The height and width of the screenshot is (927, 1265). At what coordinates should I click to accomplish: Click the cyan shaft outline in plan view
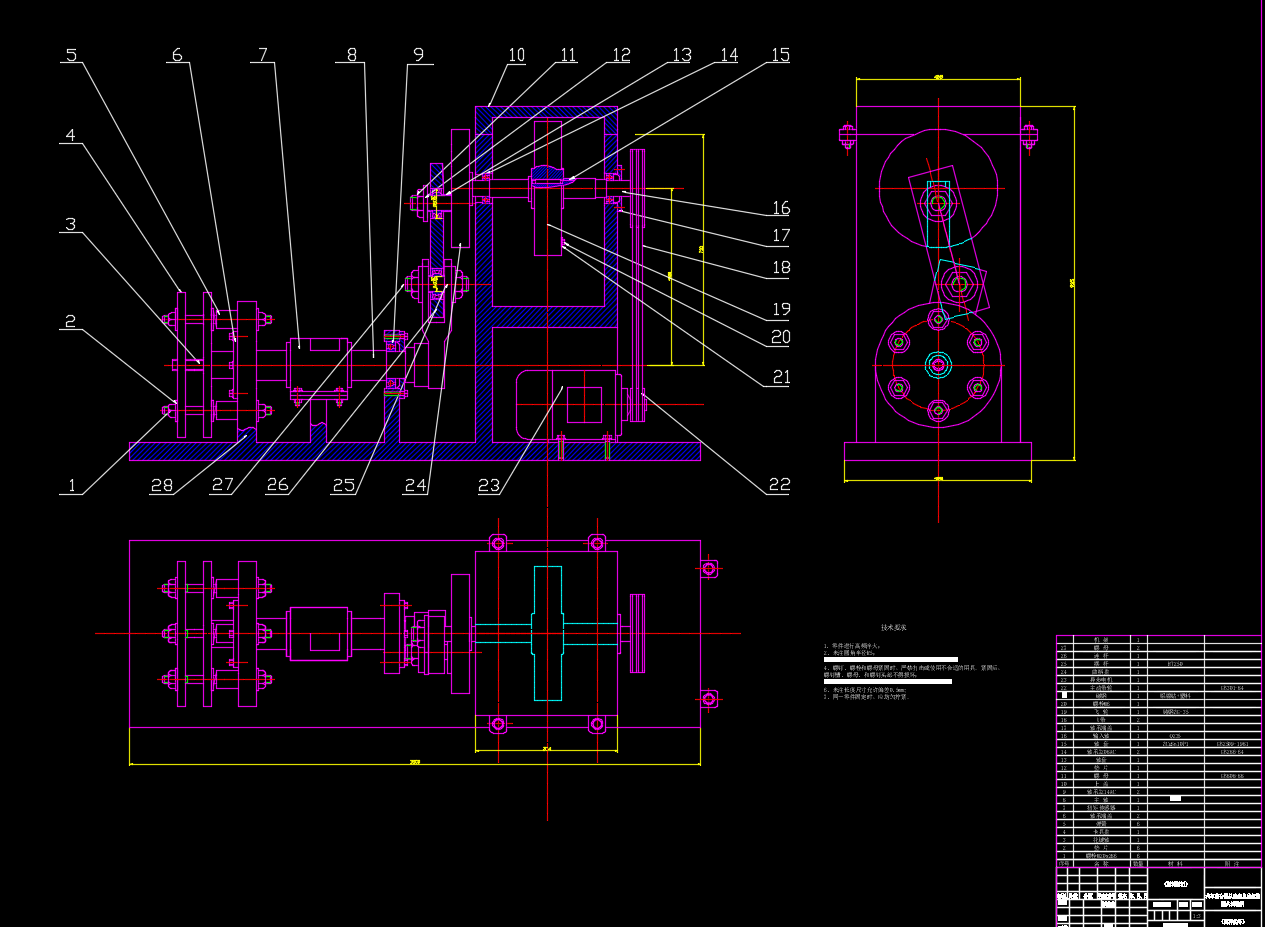[x=548, y=632]
